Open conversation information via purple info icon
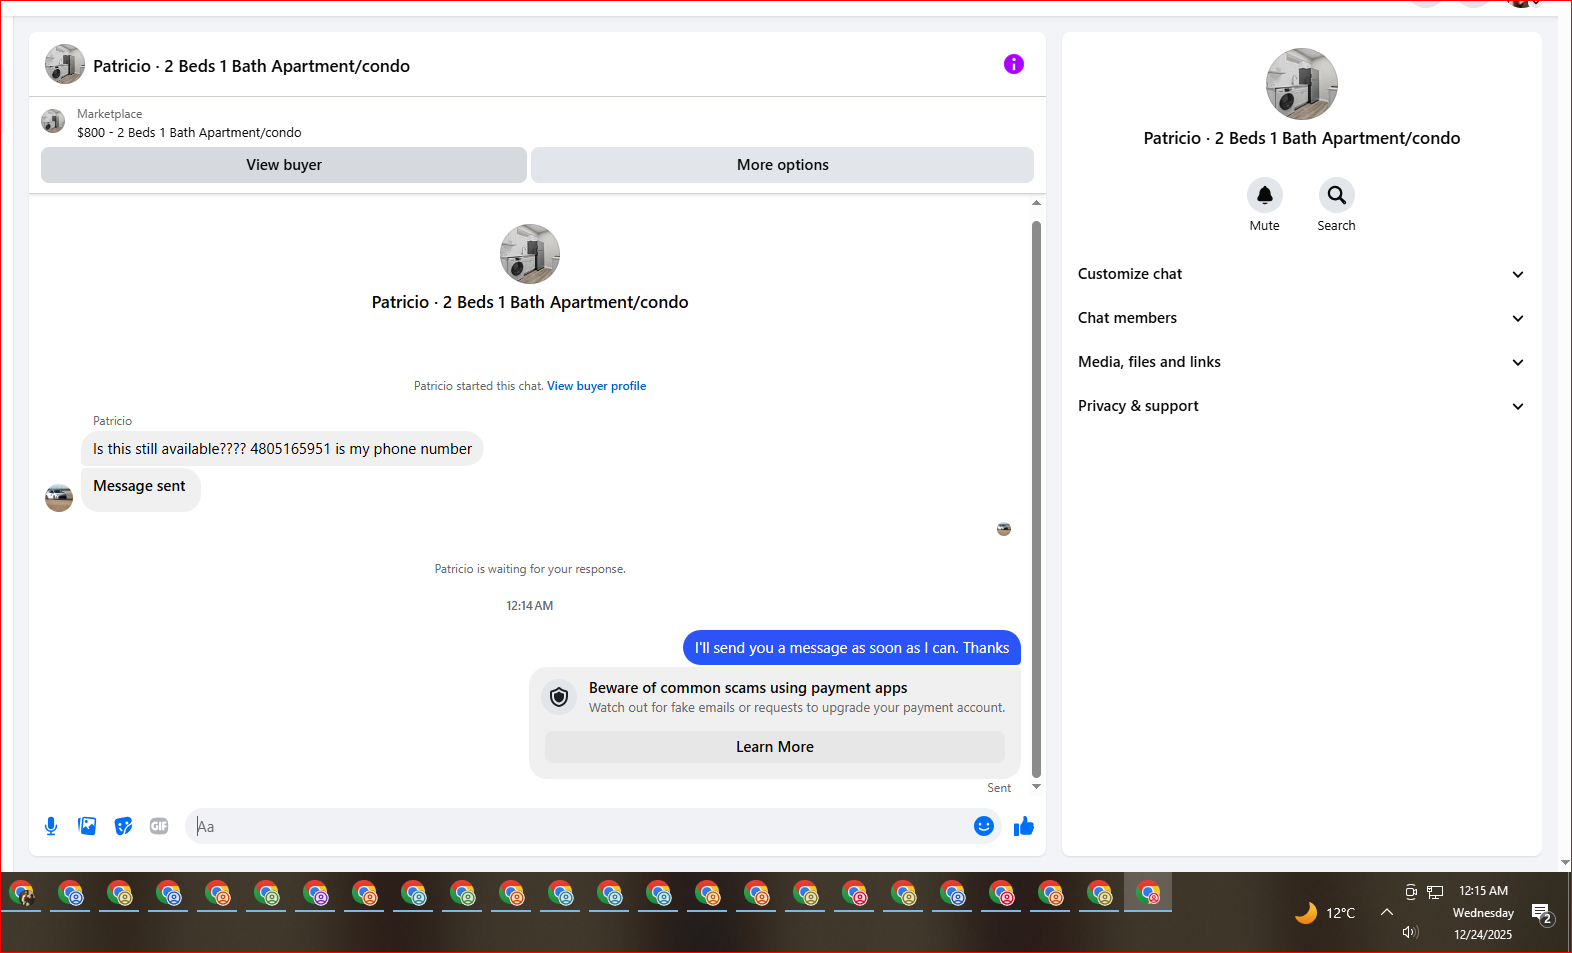Viewport: 1572px width, 953px height. (1013, 64)
